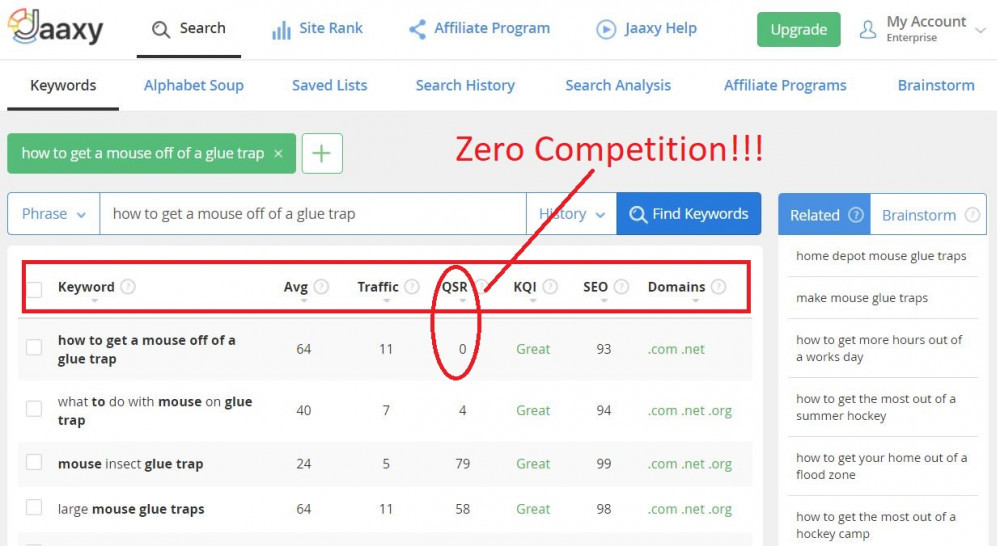Check the 'large mouse glue traps' row
The image size is (997, 546).
tap(34, 507)
